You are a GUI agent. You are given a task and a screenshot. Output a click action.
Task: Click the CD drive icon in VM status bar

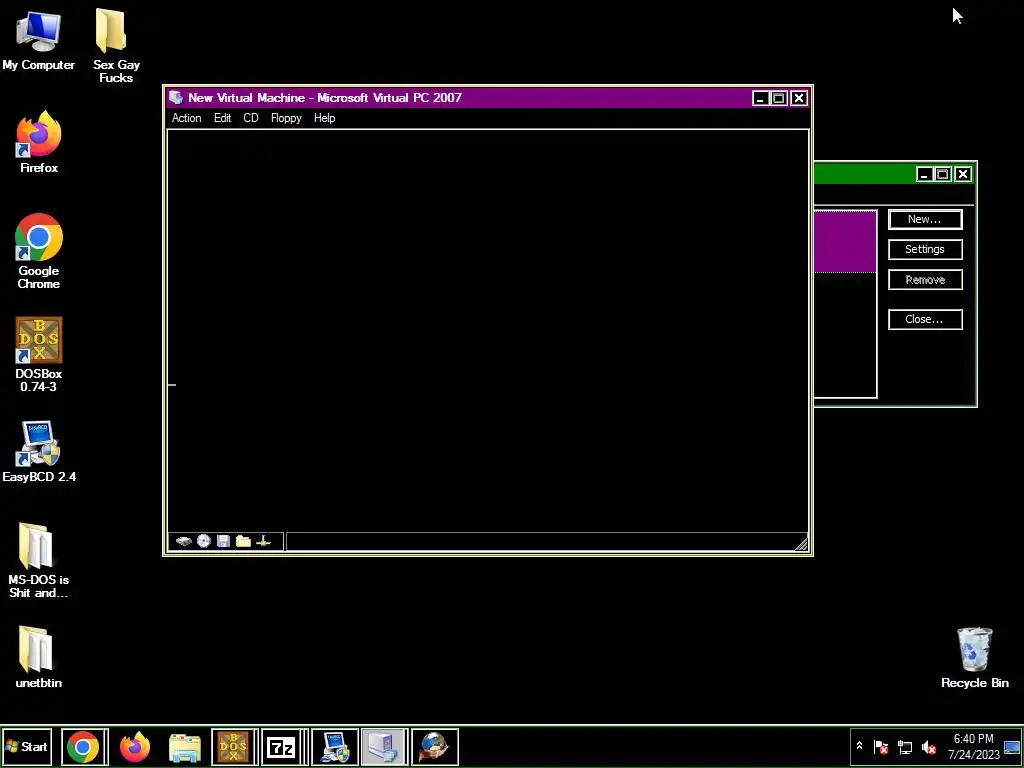[x=204, y=541]
